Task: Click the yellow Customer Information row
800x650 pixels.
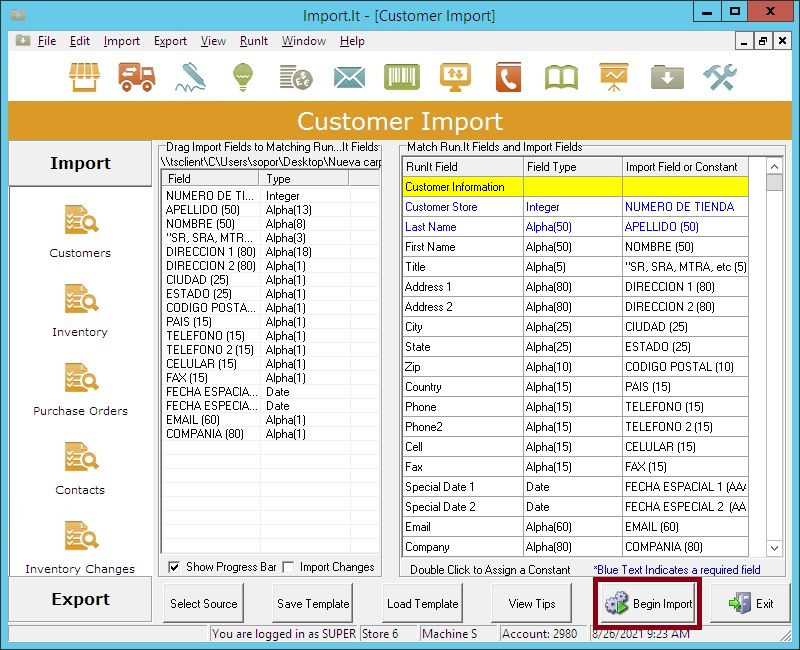Action: (x=576, y=187)
